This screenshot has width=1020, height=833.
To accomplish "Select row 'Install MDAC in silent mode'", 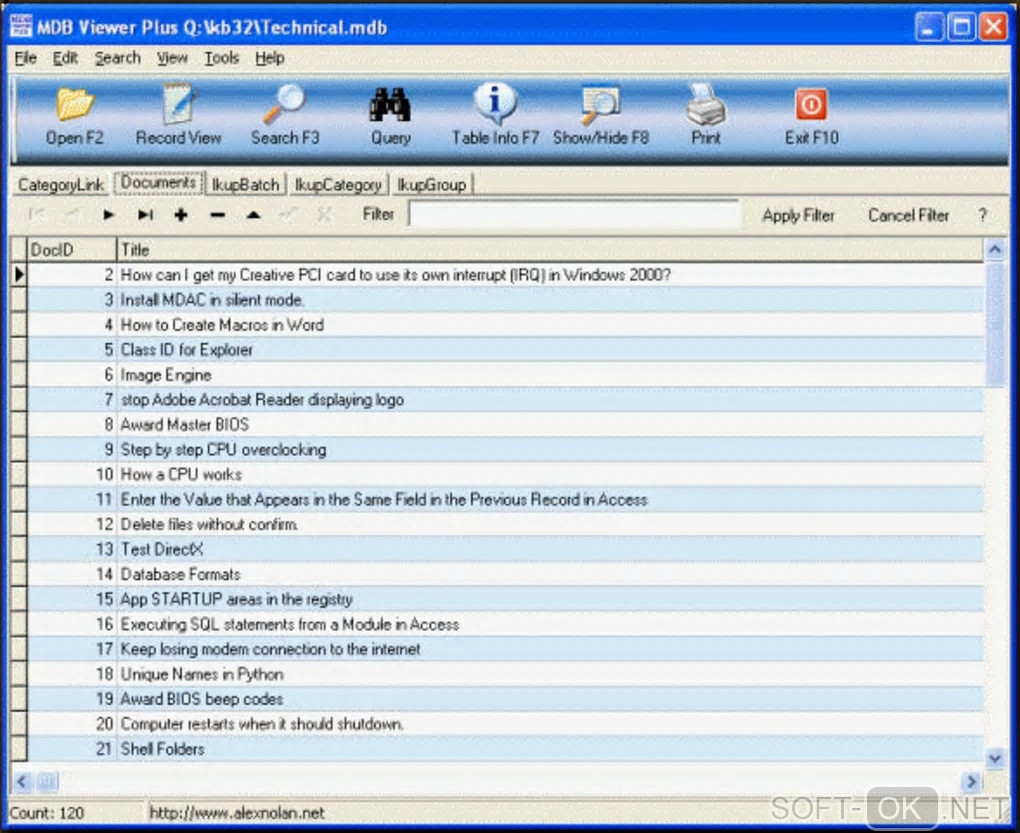I will tap(505, 300).
